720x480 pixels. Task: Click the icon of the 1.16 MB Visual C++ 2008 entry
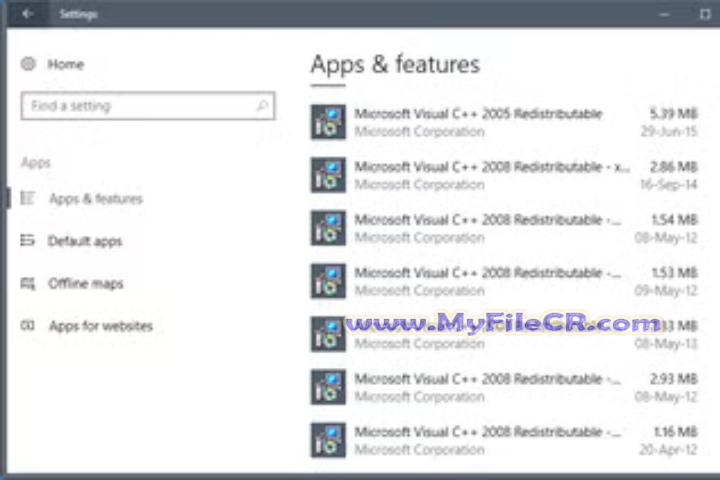(328, 440)
